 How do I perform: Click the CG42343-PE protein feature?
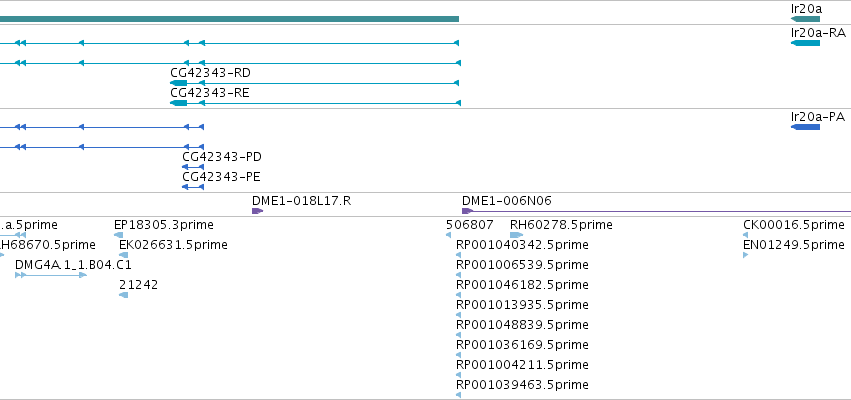click(x=193, y=187)
